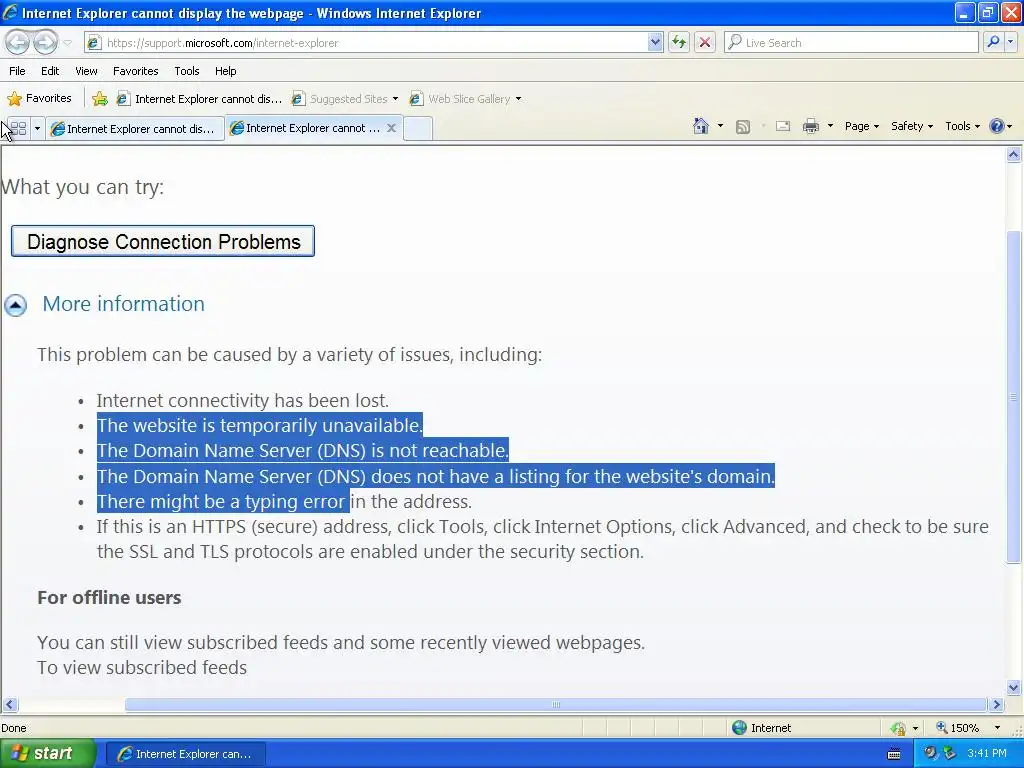Open the 'Internet Explorer cannot dis...' favorites bar link
Image resolution: width=1024 pixels, height=768 pixels.
coord(199,99)
